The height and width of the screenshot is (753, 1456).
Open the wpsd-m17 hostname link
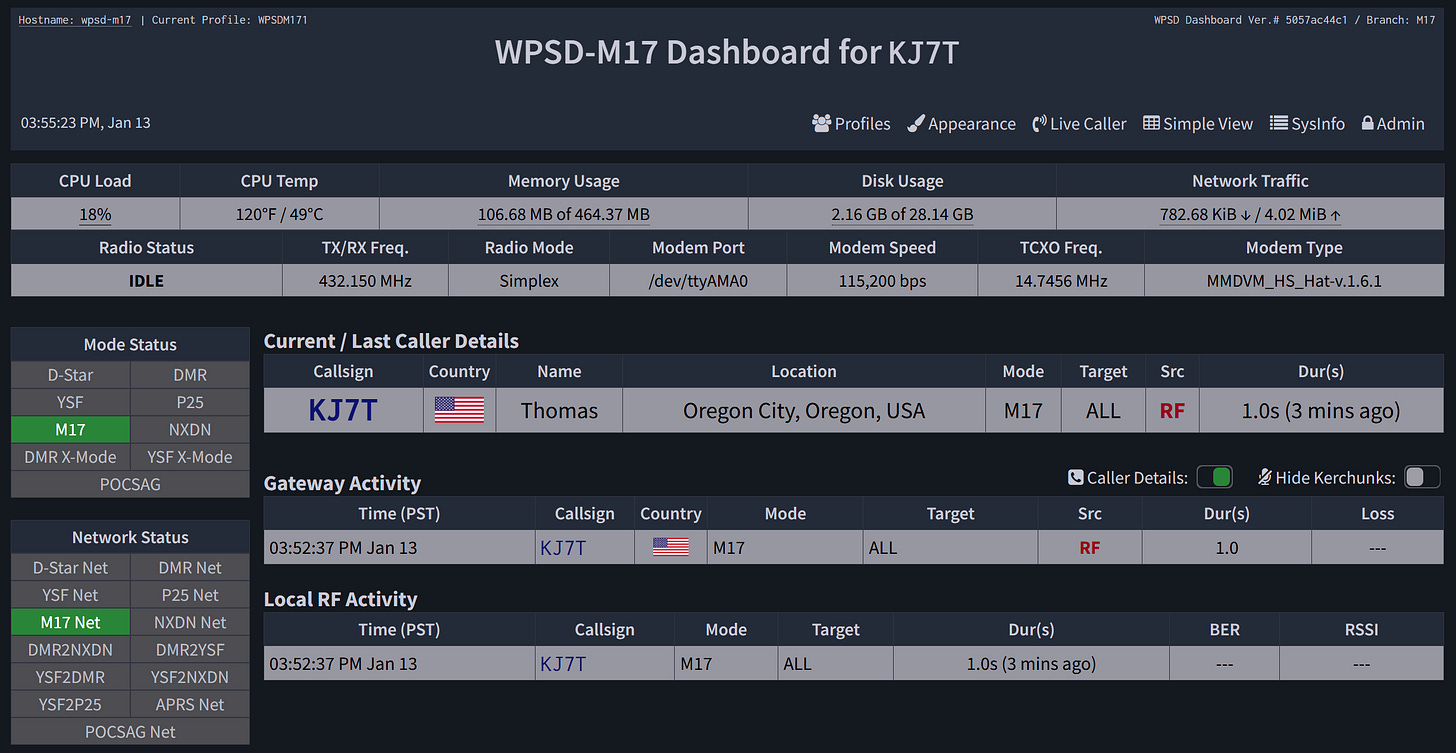[x=75, y=19]
